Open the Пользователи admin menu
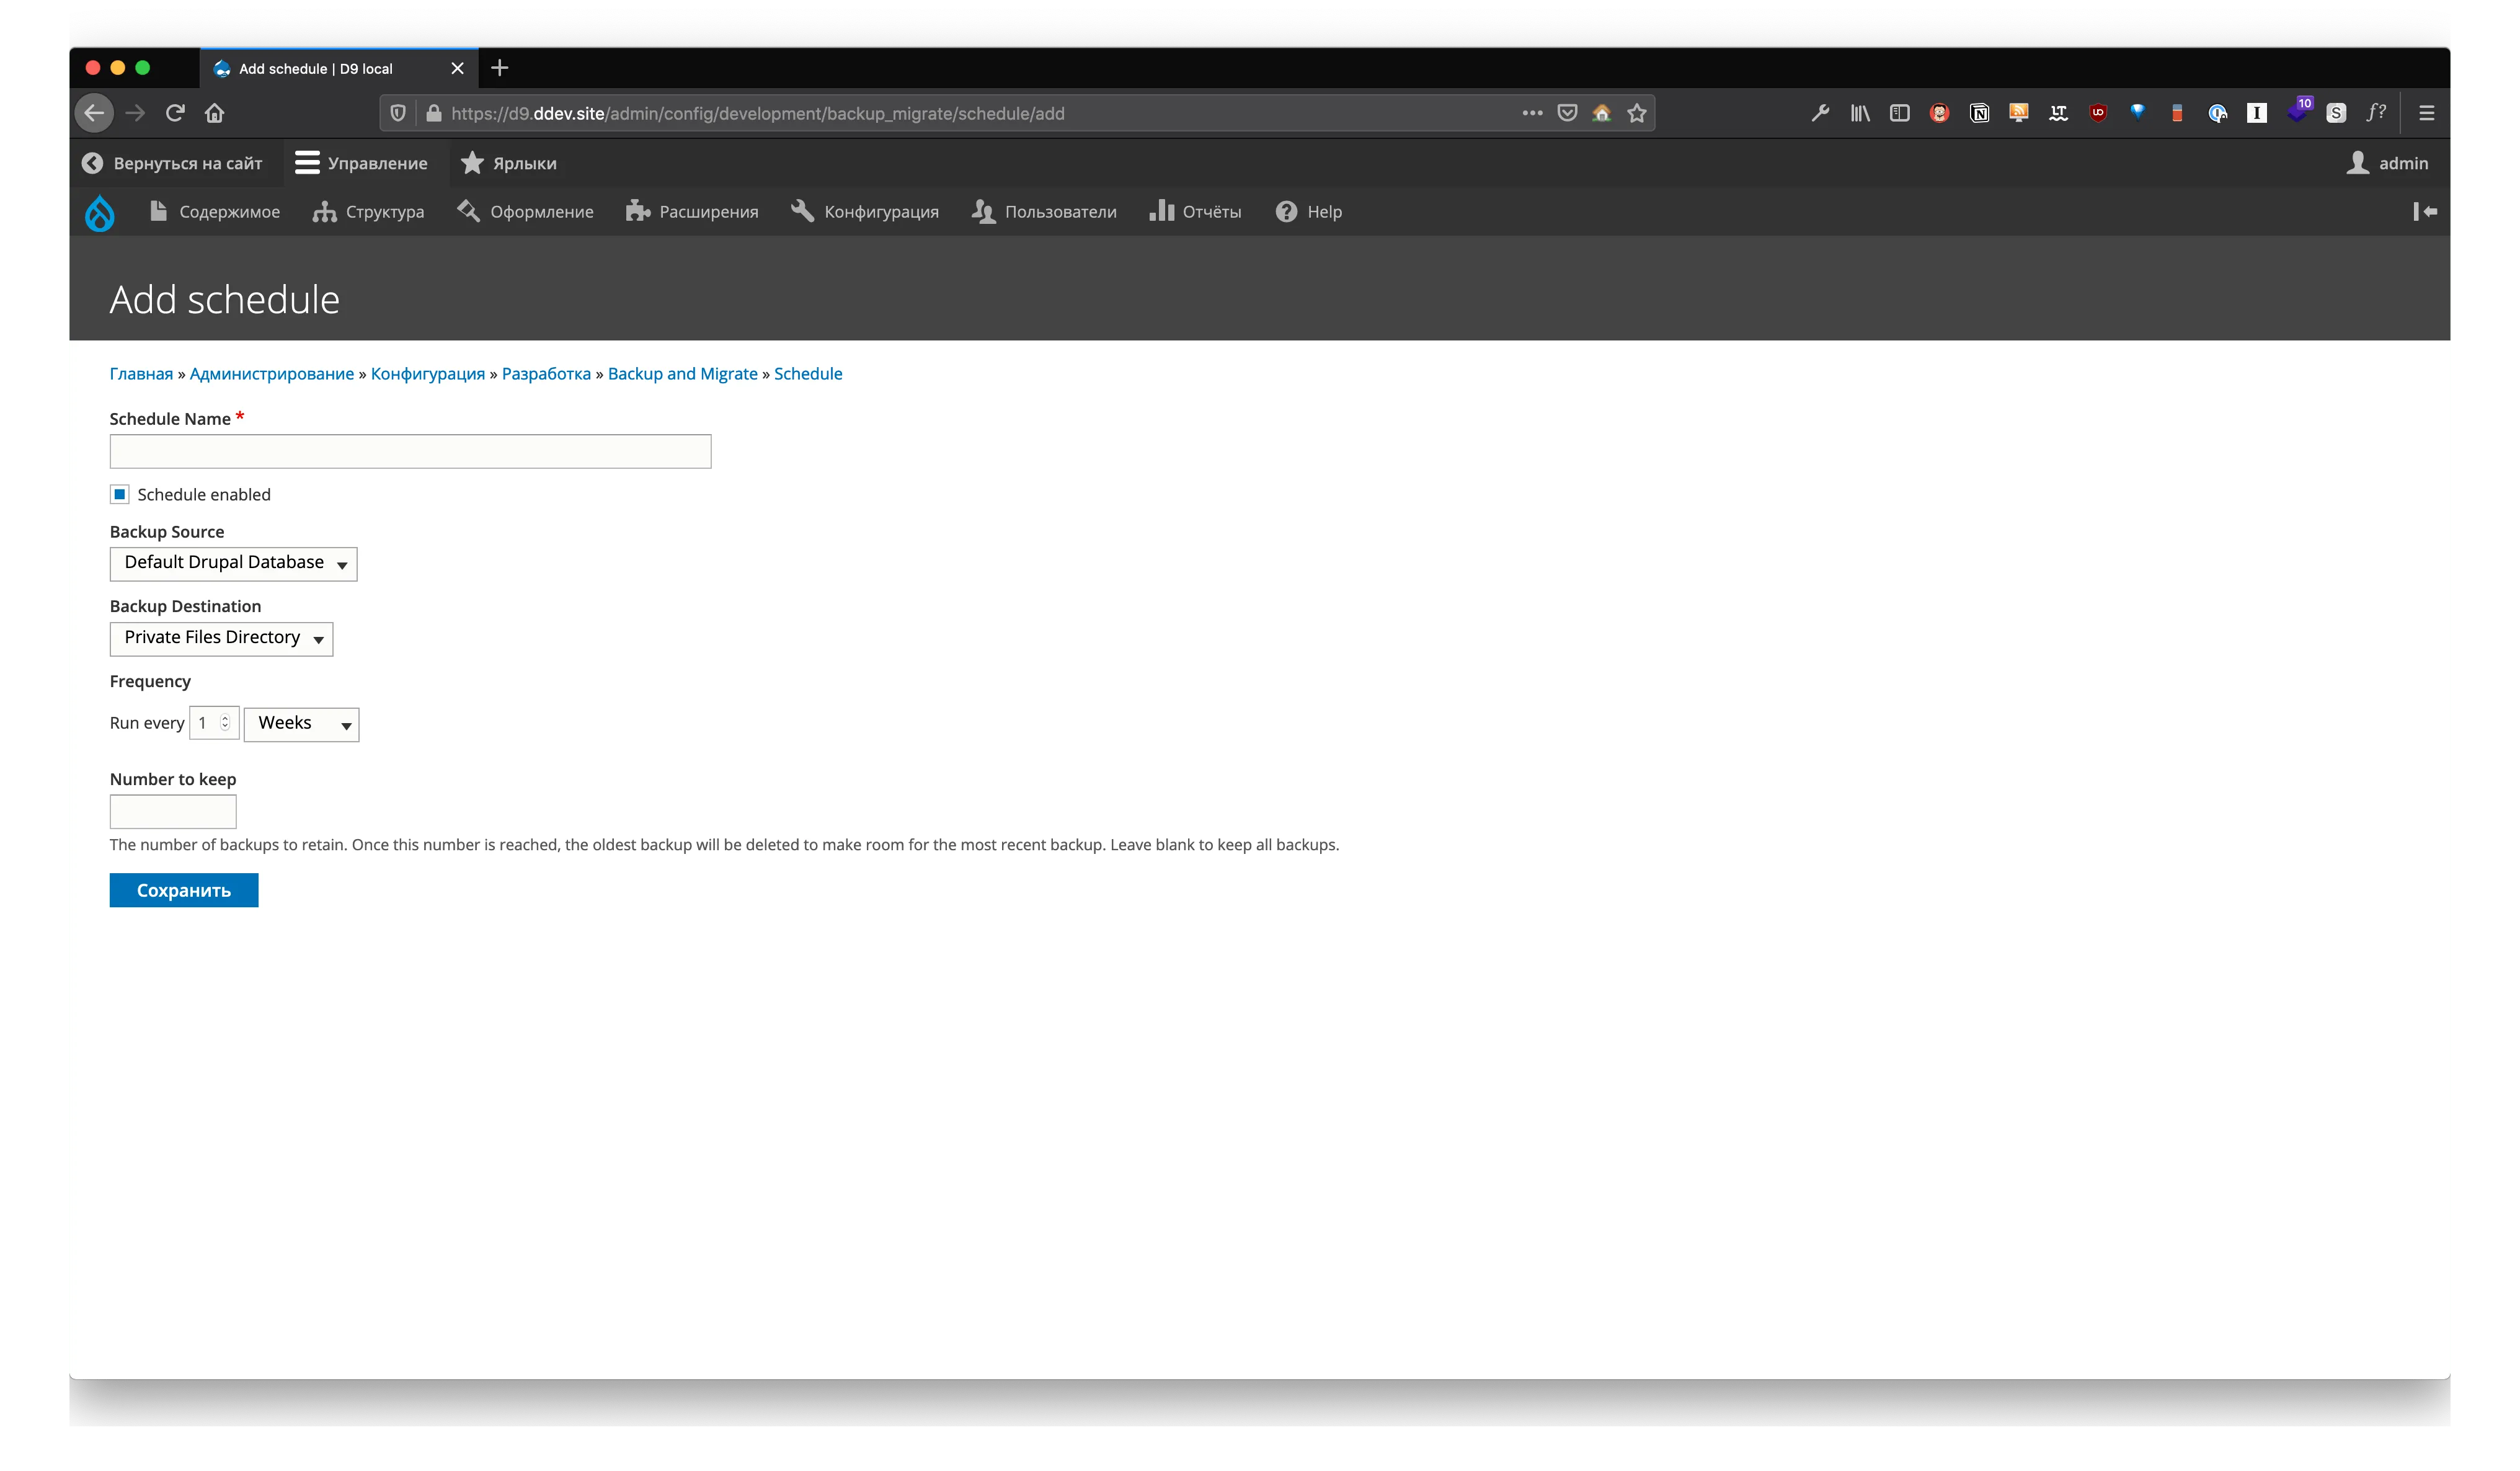The height and width of the screenshot is (1471, 2520). pos(1044,212)
